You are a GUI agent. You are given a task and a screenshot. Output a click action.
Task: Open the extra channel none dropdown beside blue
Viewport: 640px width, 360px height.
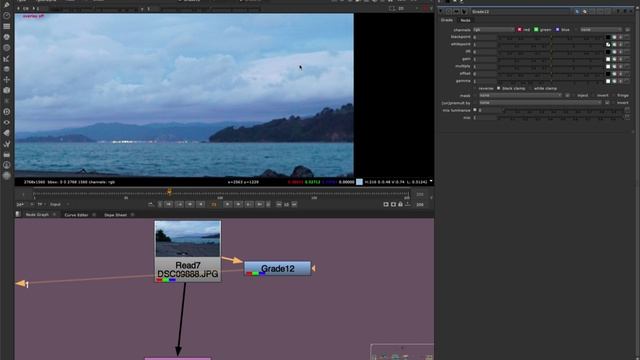tap(601, 29)
